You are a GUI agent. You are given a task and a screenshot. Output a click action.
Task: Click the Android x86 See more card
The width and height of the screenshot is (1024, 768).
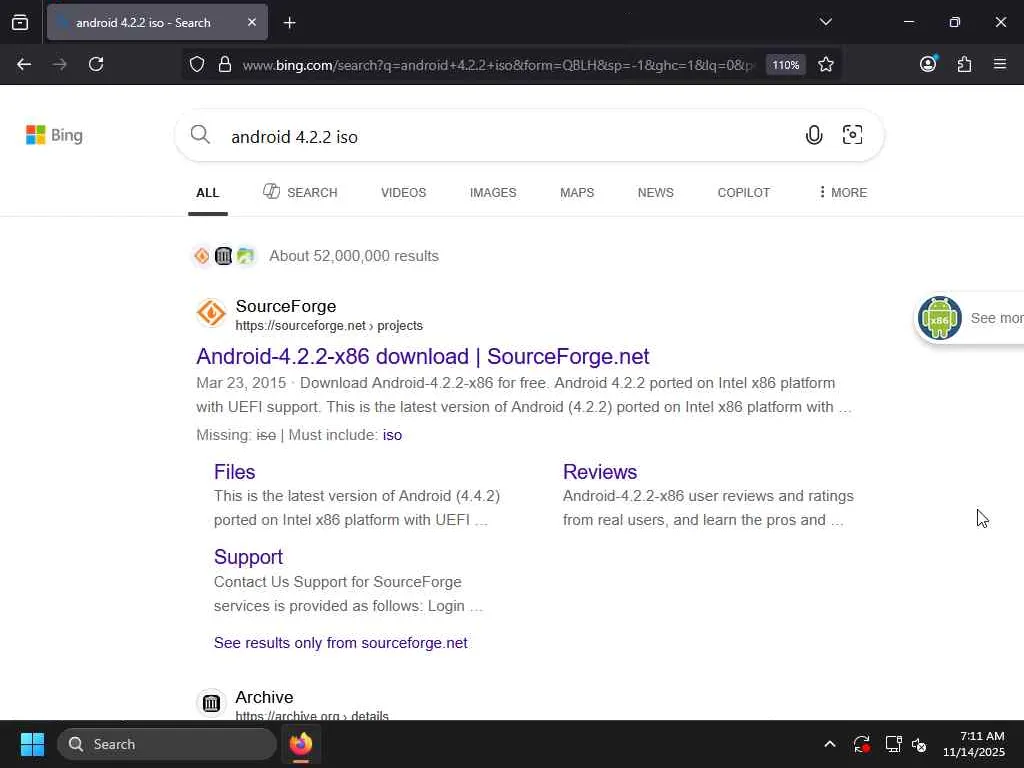(970, 318)
